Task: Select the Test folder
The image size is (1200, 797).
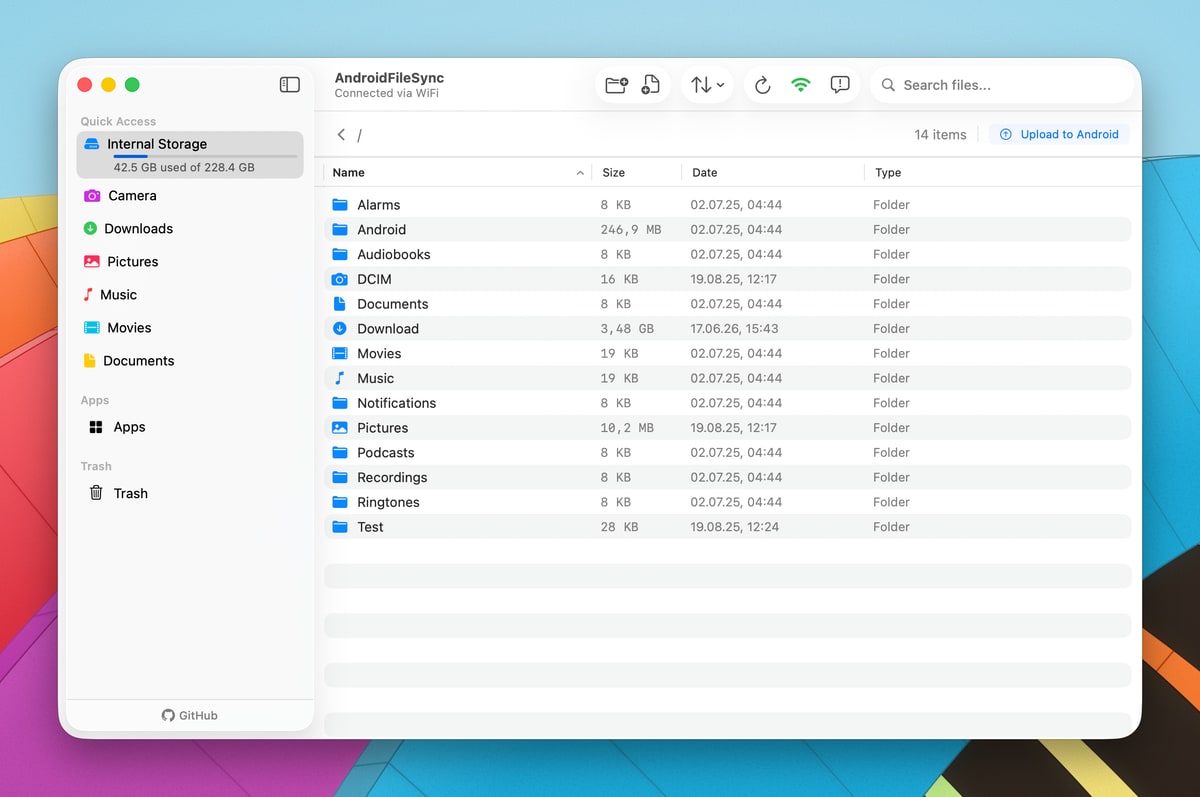Action: (x=728, y=527)
